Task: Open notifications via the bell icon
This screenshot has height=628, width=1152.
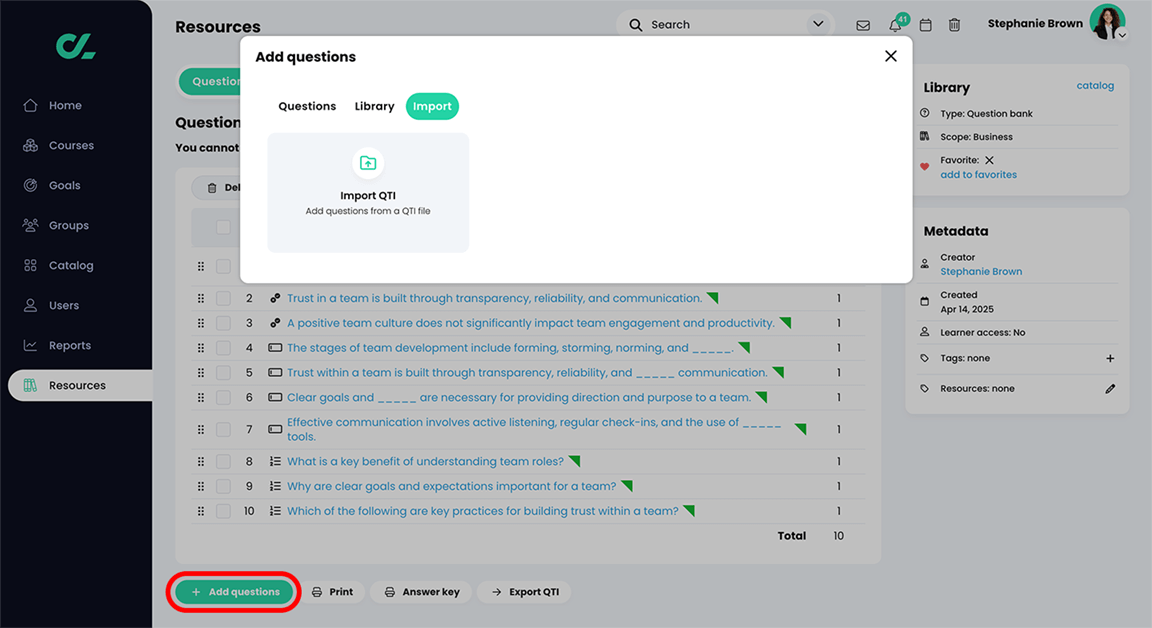Action: 894,24
